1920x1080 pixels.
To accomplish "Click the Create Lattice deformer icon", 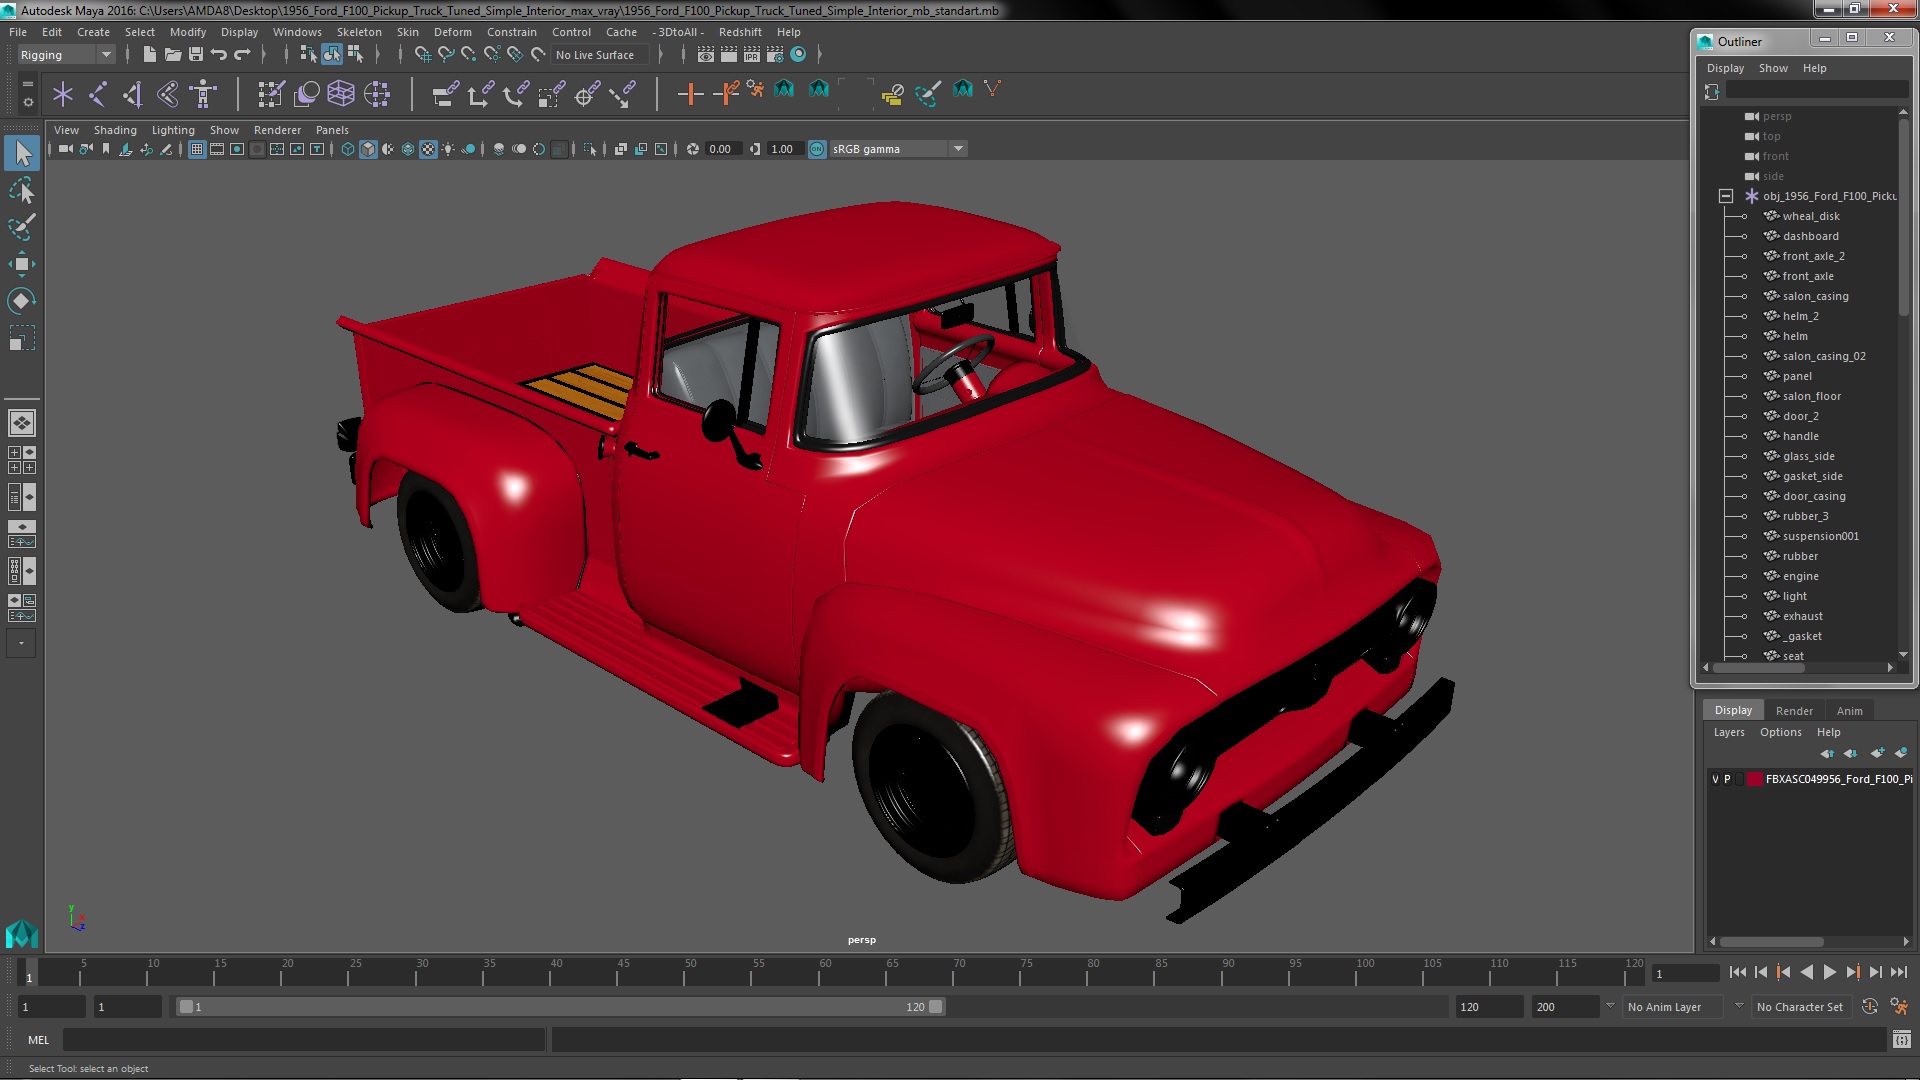I will pos(341,94).
